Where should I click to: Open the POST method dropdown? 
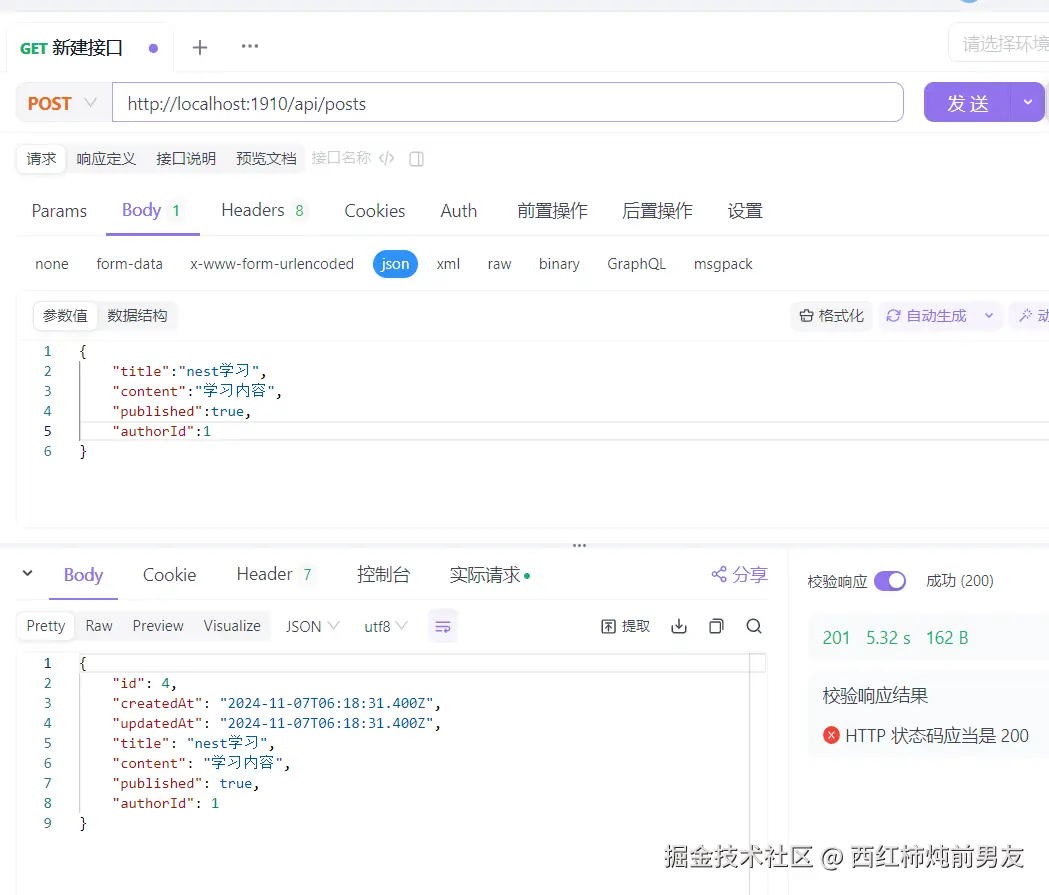pyautogui.click(x=64, y=103)
